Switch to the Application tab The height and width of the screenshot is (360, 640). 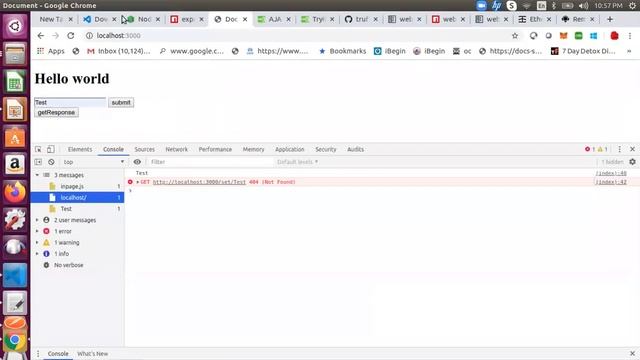pos(290,149)
